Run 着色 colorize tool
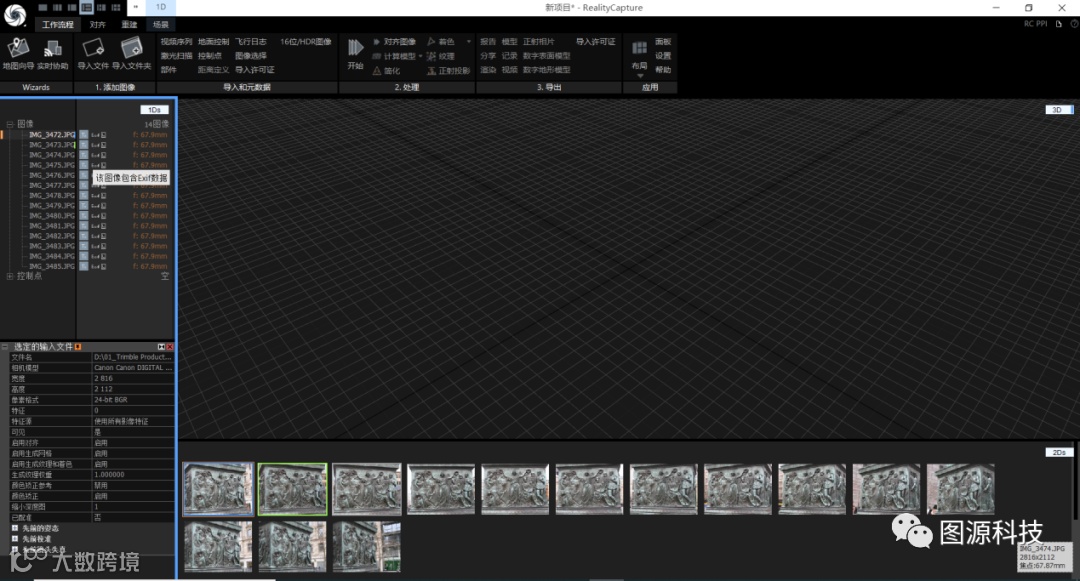Viewport: 1080px width, 581px height. click(x=441, y=42)
